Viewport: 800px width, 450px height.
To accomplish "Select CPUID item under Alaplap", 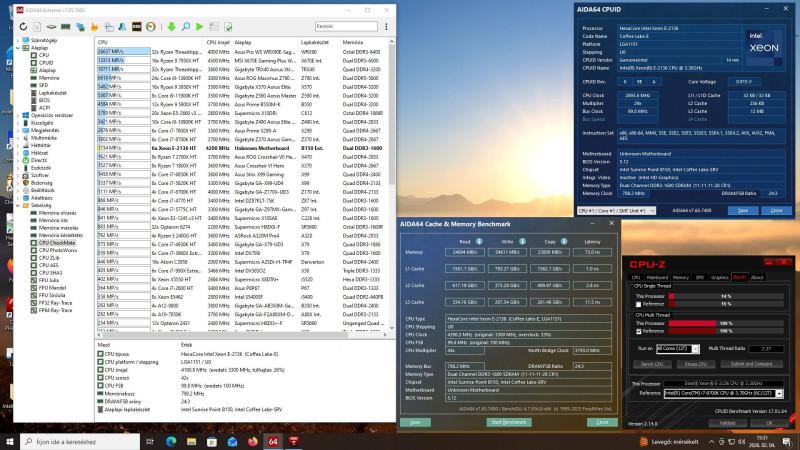I will point(46,63).
